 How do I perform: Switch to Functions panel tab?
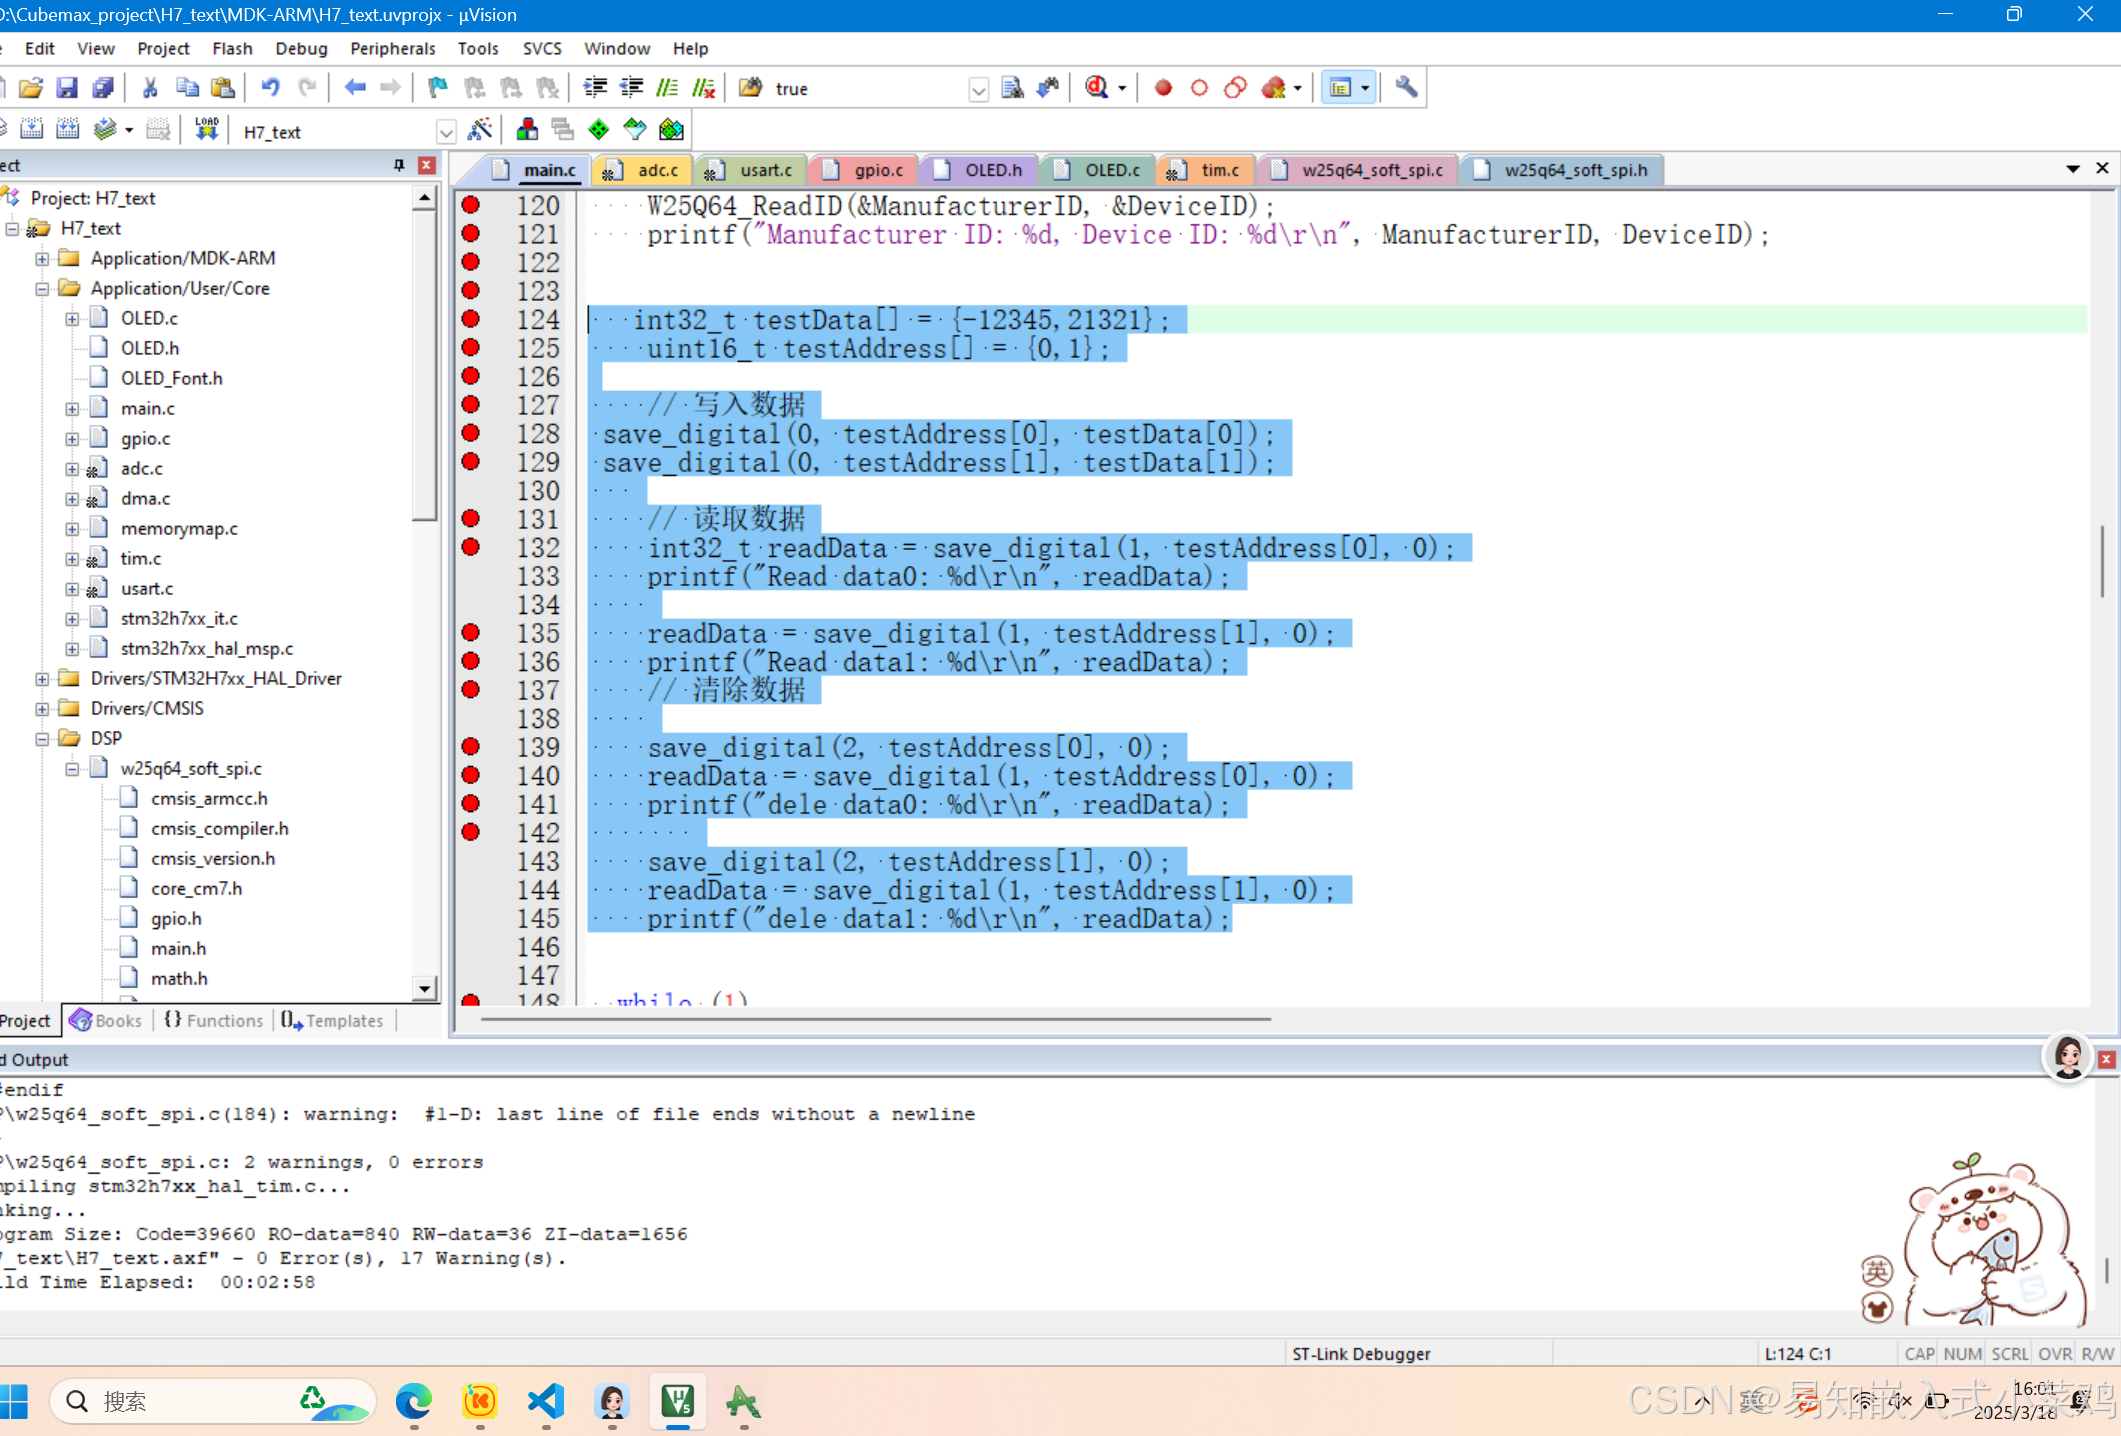[213, 1020]
